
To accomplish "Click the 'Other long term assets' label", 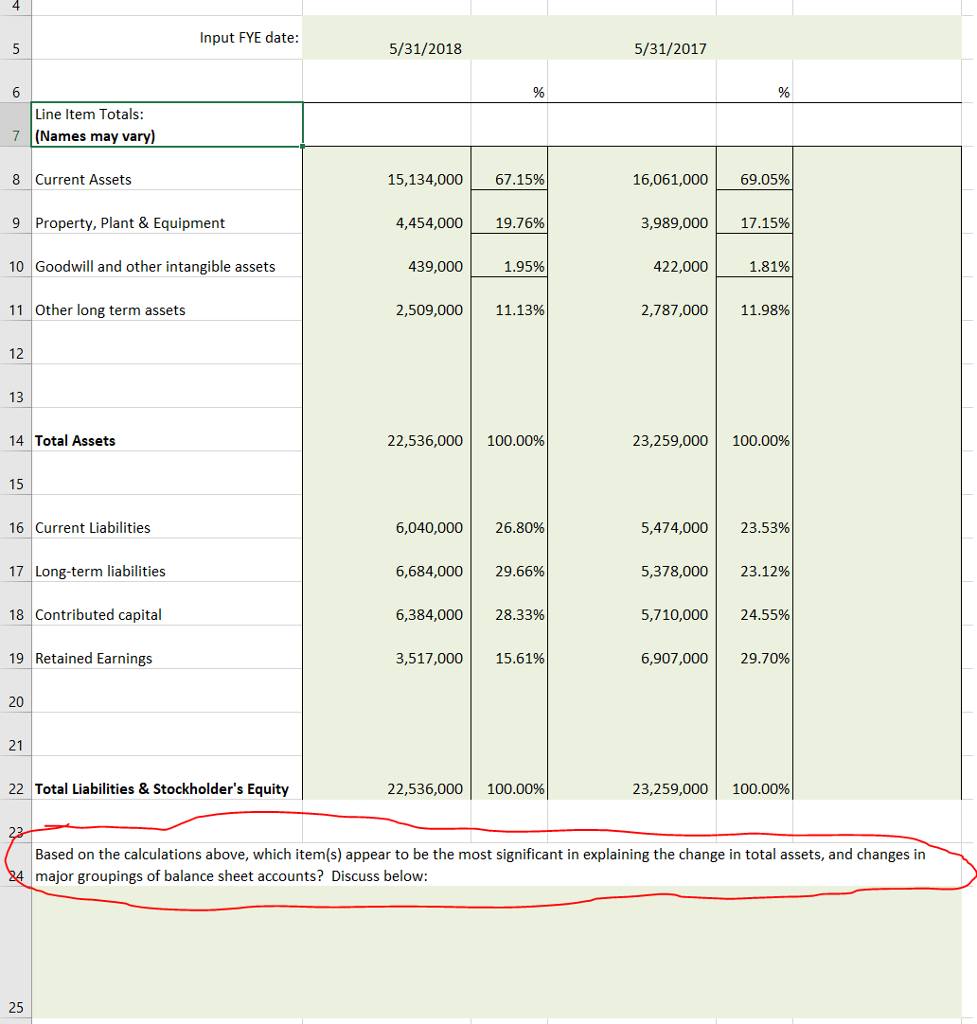I will [167, 299].
